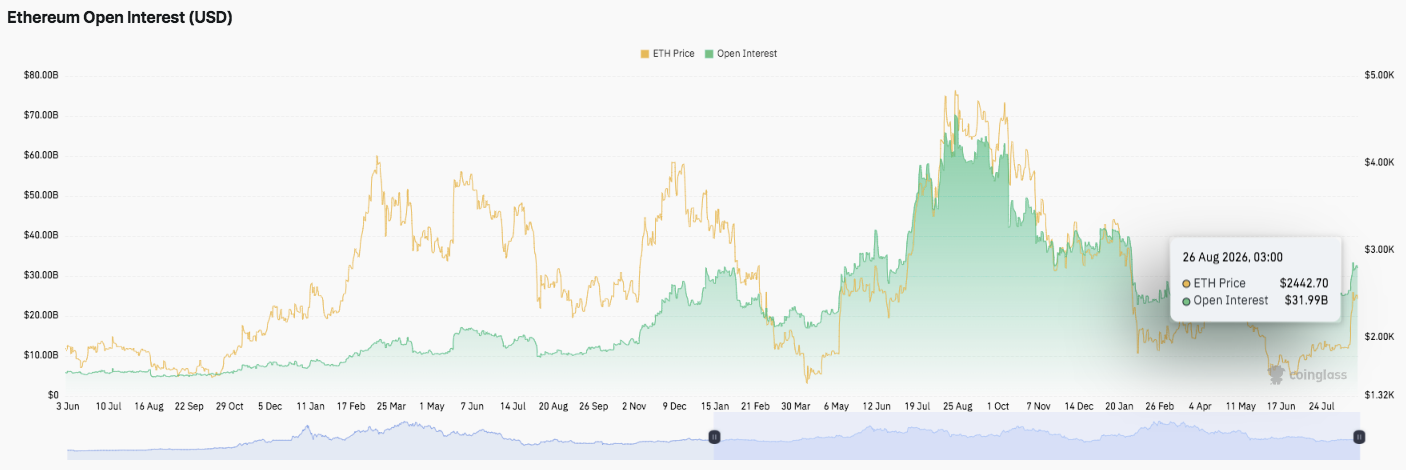Click the yellow ETH Price dot in tooltip
The height and width of the screenshot is (470, 1406).
click(x=1187, y=283)
